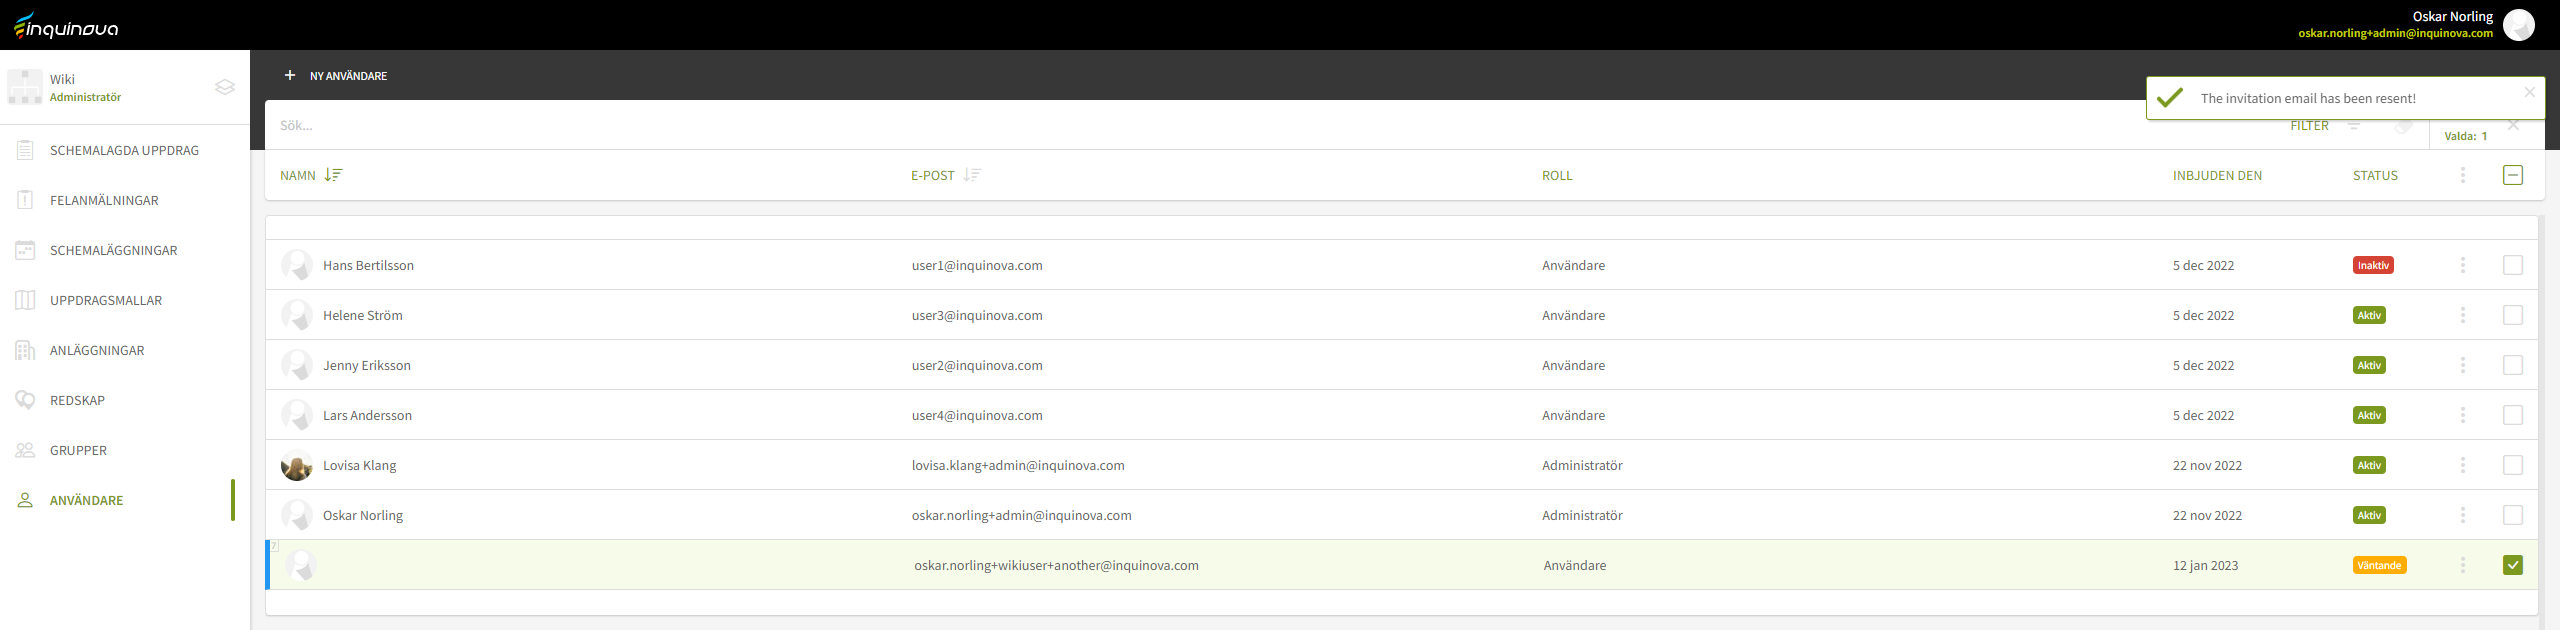The height and width of the screenshot is (630, 2560).
Task: Click the plus icon for new user
Action: coord(290,75)
